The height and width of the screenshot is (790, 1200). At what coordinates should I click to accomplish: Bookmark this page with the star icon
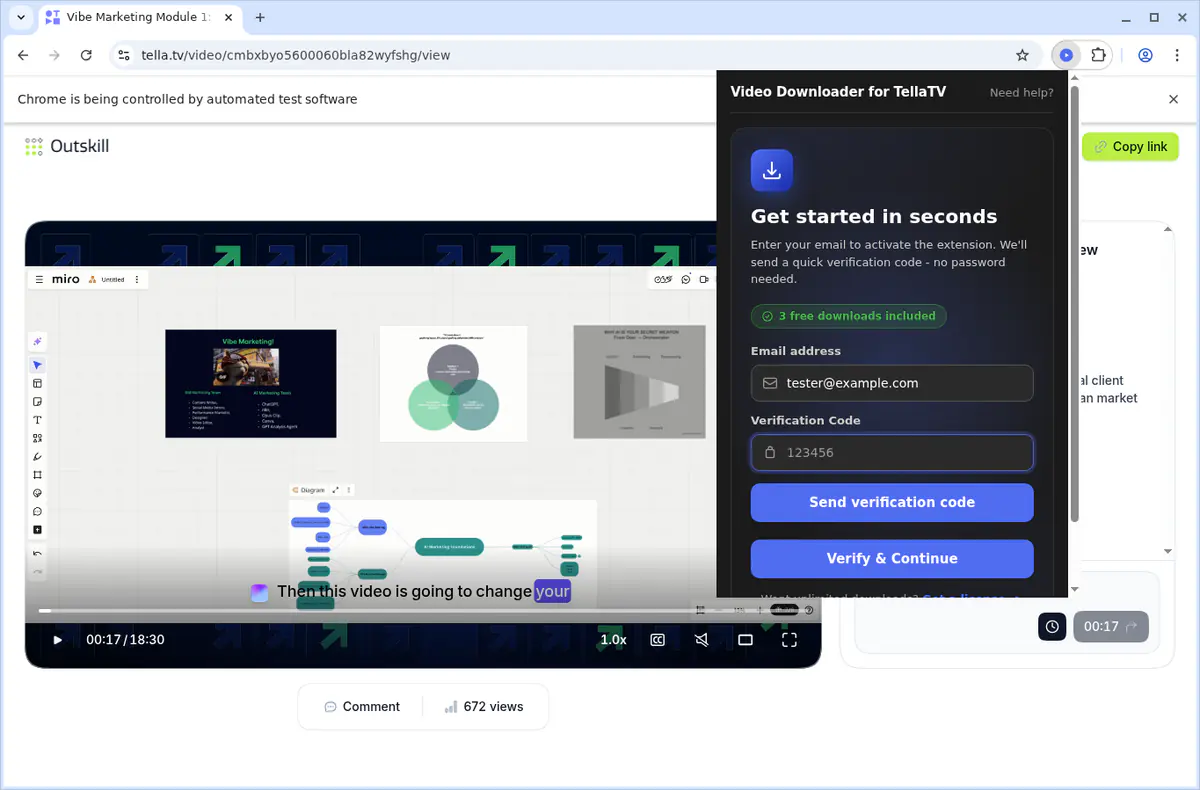(1022, 55)
